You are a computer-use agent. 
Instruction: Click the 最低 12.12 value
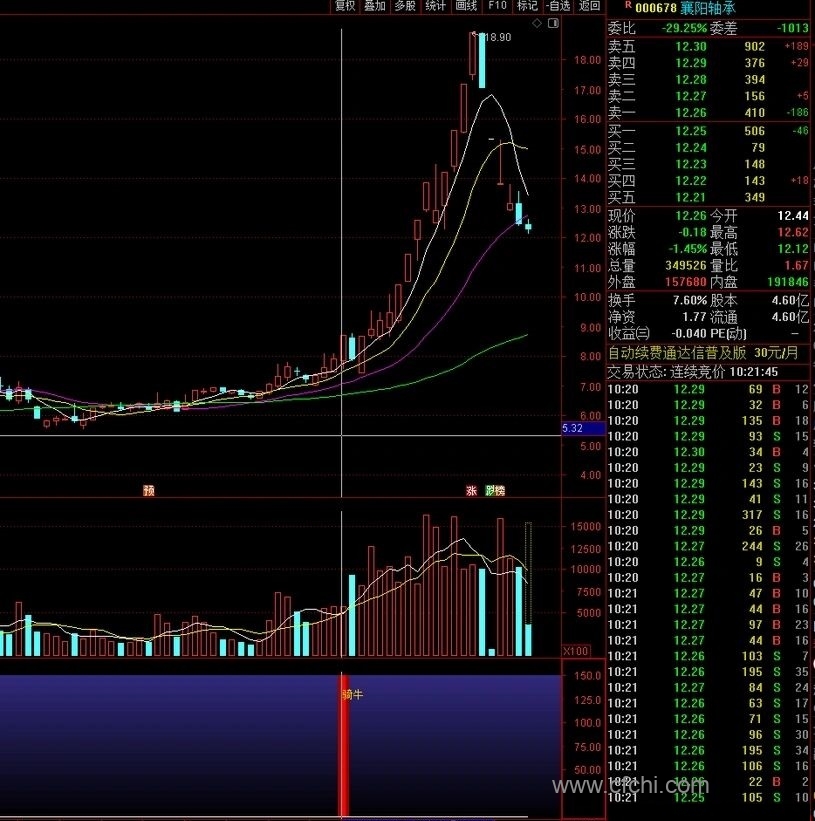click(x=792, y=249)
